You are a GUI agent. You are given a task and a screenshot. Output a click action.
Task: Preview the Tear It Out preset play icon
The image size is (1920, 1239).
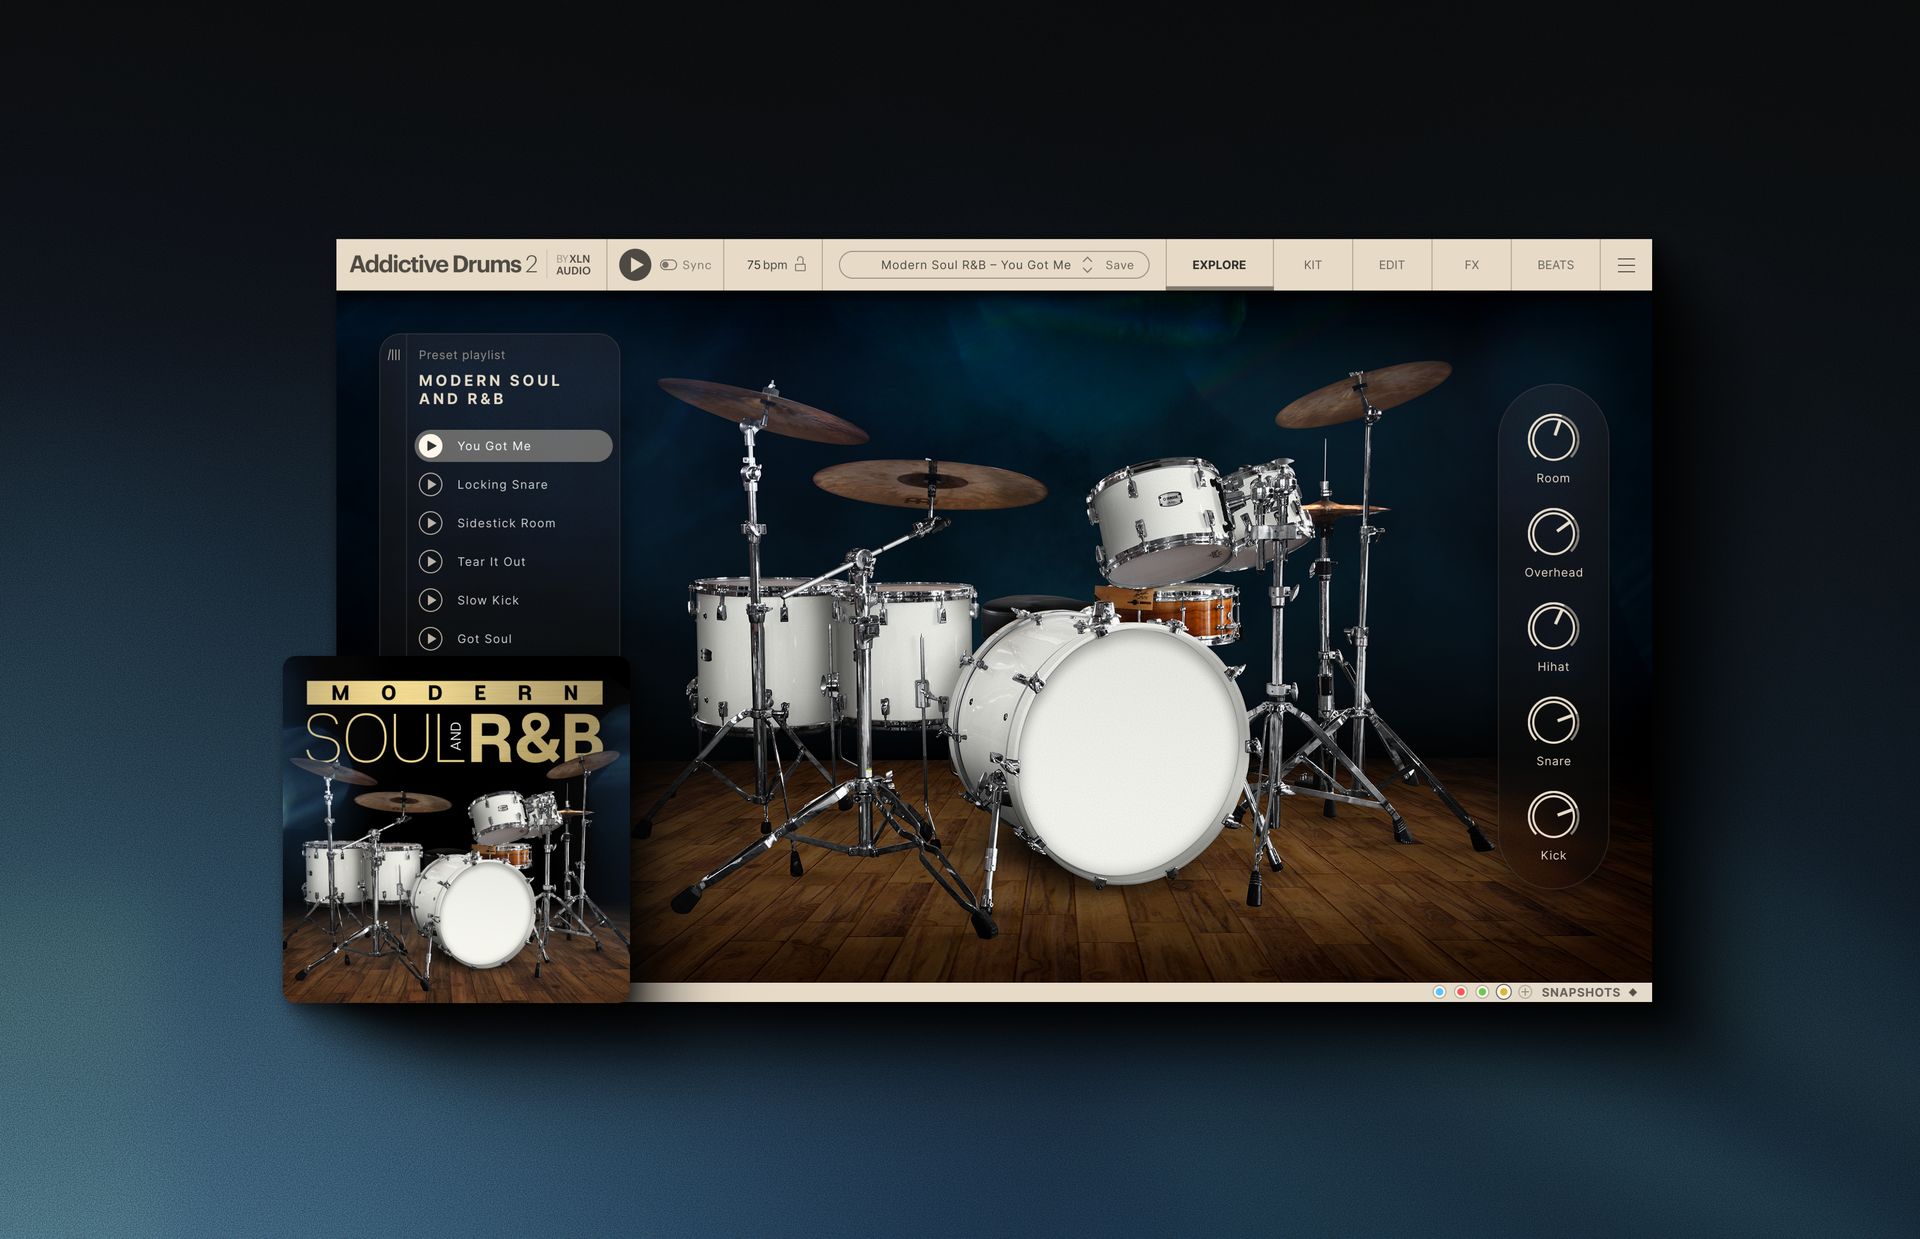coord(430,562)
